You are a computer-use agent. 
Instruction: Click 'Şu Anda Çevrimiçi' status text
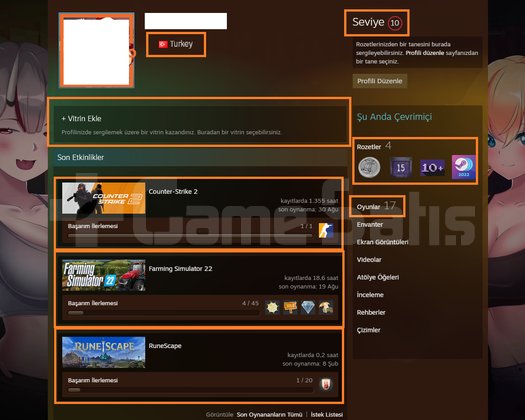394,117
